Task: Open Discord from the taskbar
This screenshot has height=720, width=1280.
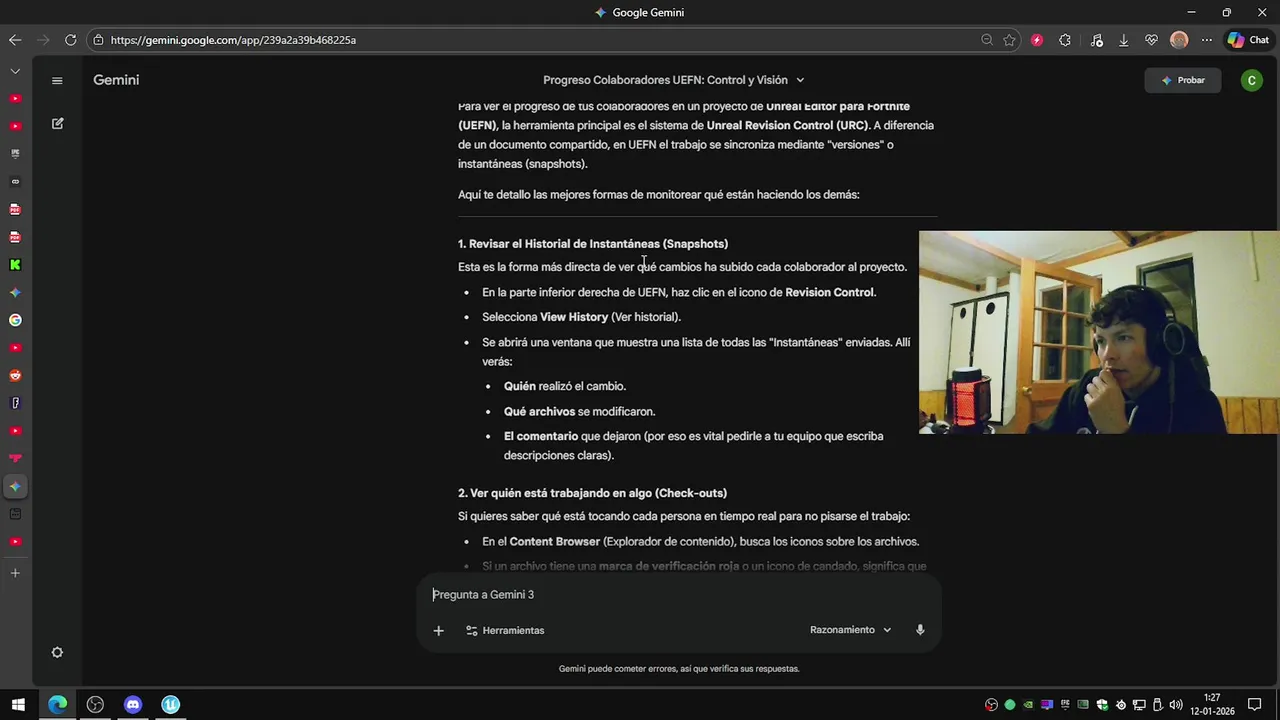Action: pos(133,704)
